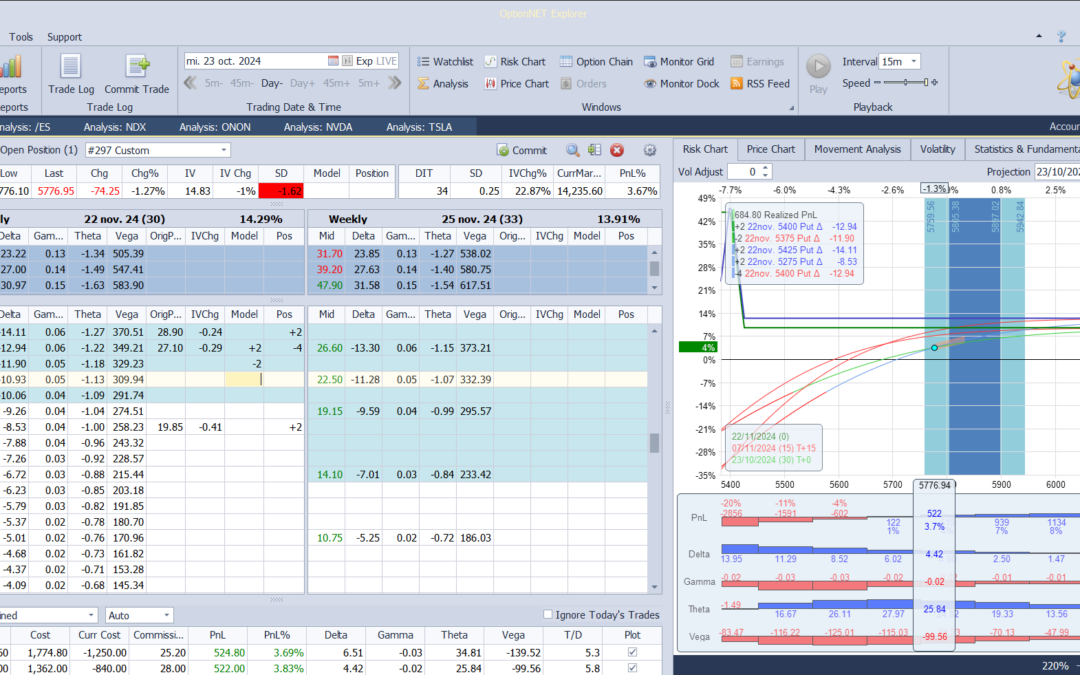Step back one day with Day-
Screen dimensions: 1080x675
(271, 83)
